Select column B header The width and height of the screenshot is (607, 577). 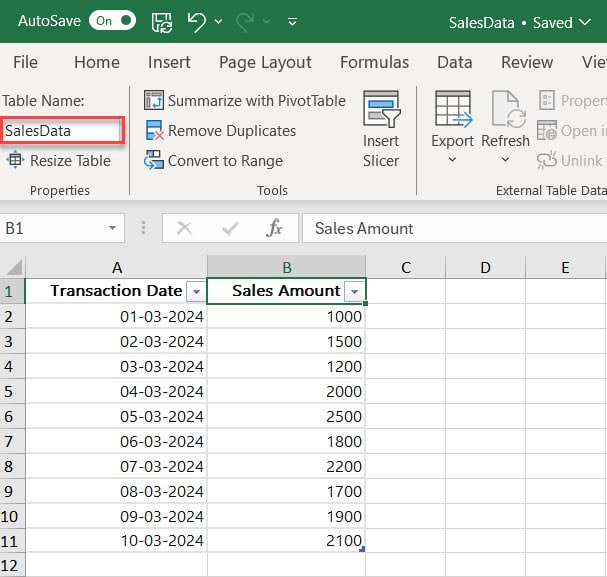286,267
